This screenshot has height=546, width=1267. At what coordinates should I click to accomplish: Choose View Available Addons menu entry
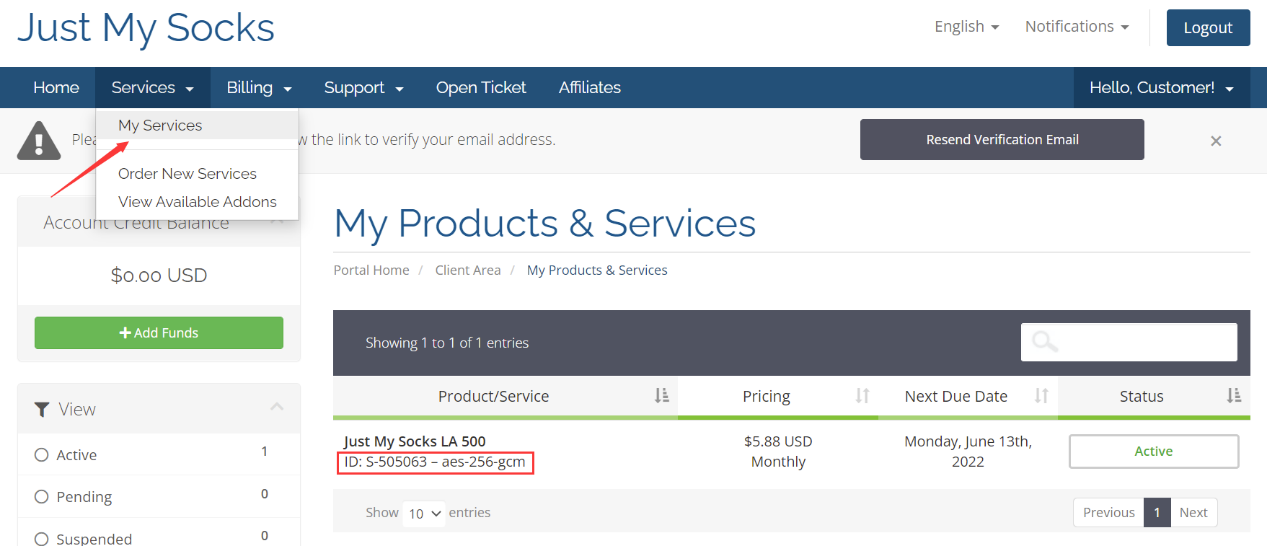[197, 202]
